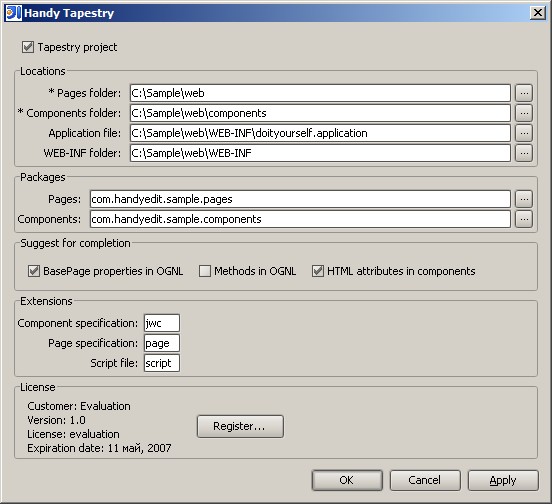
Task: Click the Application file path field
Action: [320, 133]
